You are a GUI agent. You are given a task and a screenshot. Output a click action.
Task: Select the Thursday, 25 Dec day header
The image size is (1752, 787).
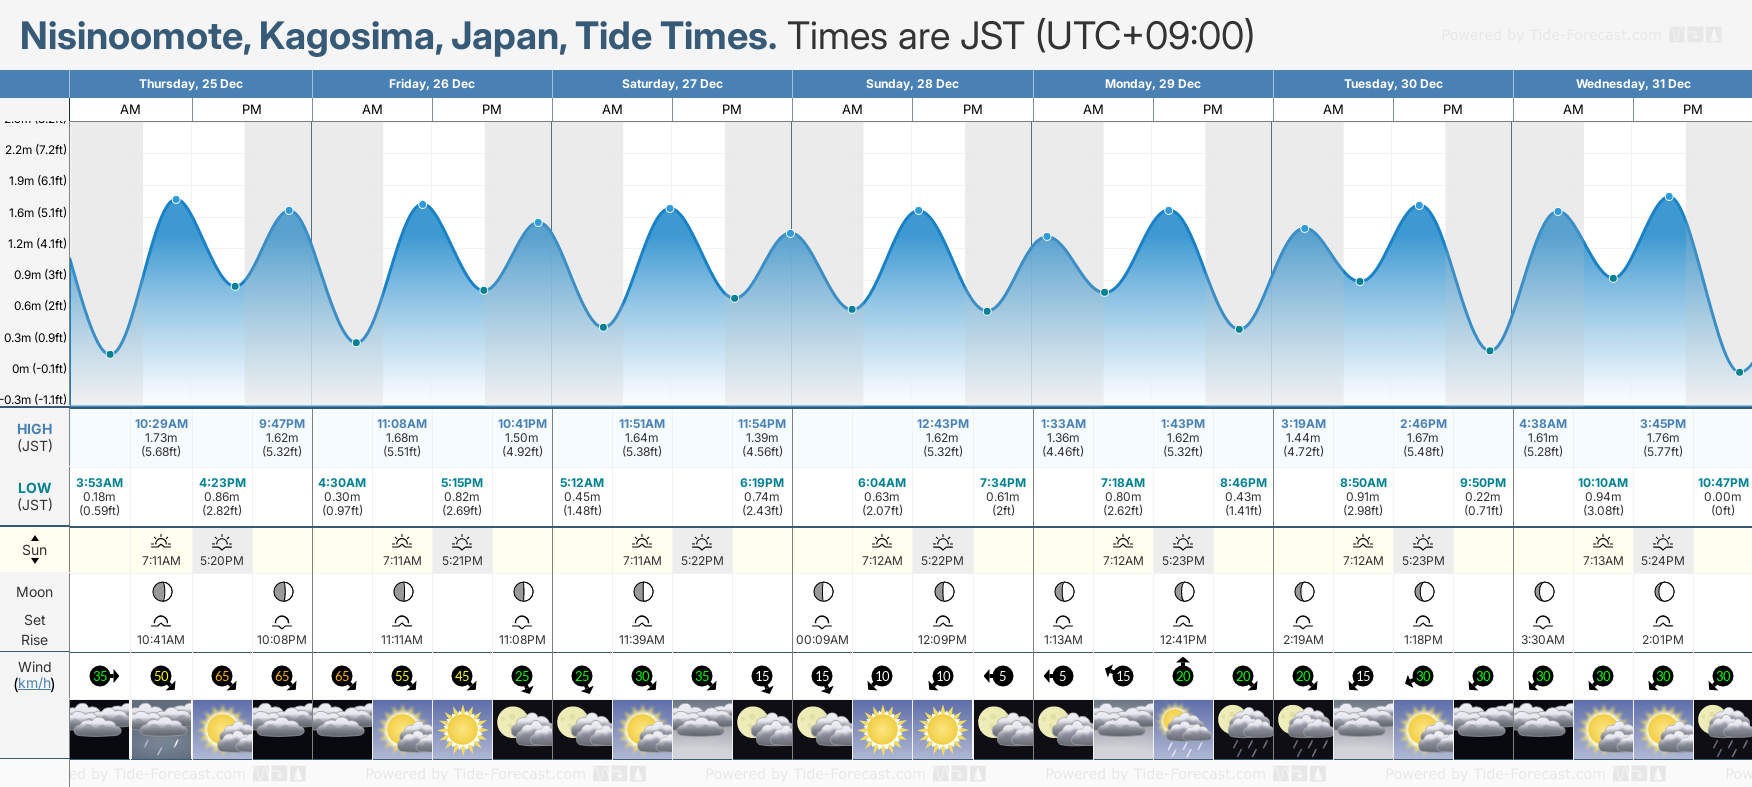click(x=191, y=84)
